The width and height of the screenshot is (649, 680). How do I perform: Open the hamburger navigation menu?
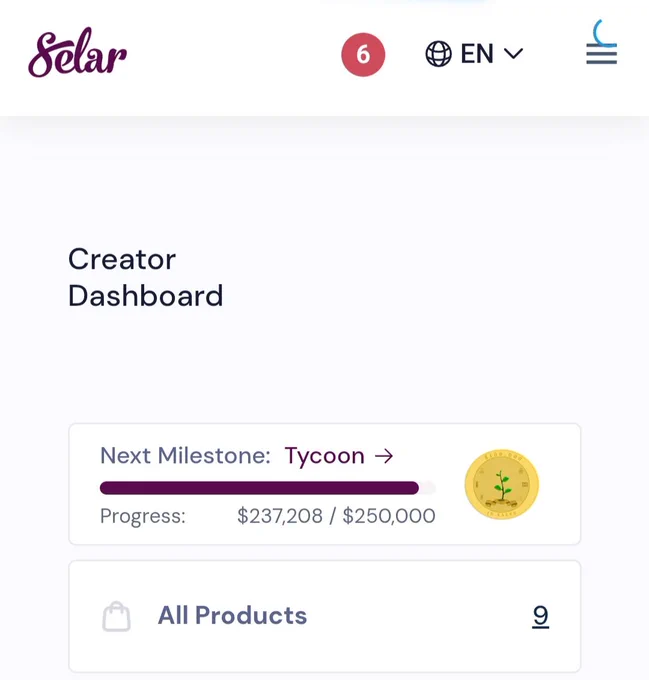[x=601, y=54]
